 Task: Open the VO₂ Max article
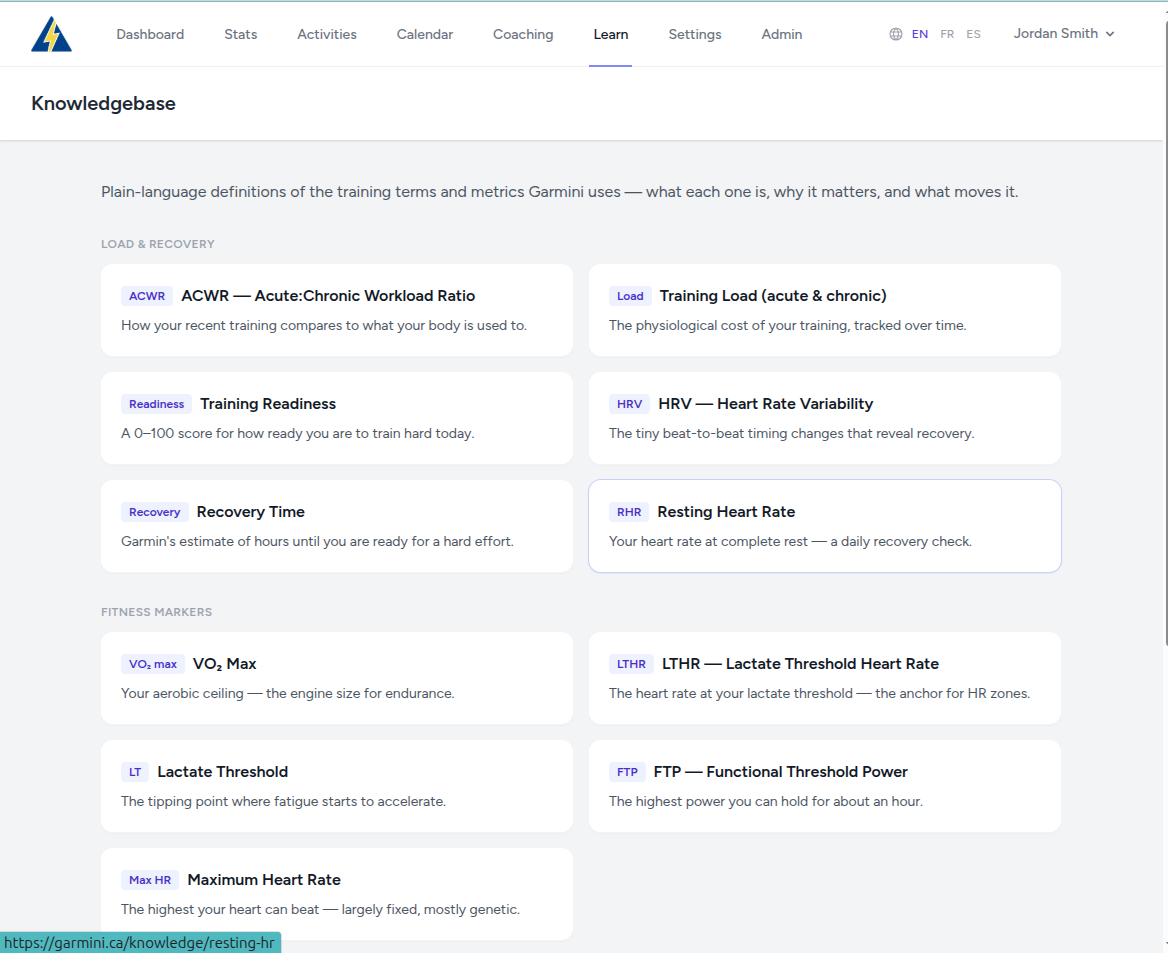click(x=337, y=678)
